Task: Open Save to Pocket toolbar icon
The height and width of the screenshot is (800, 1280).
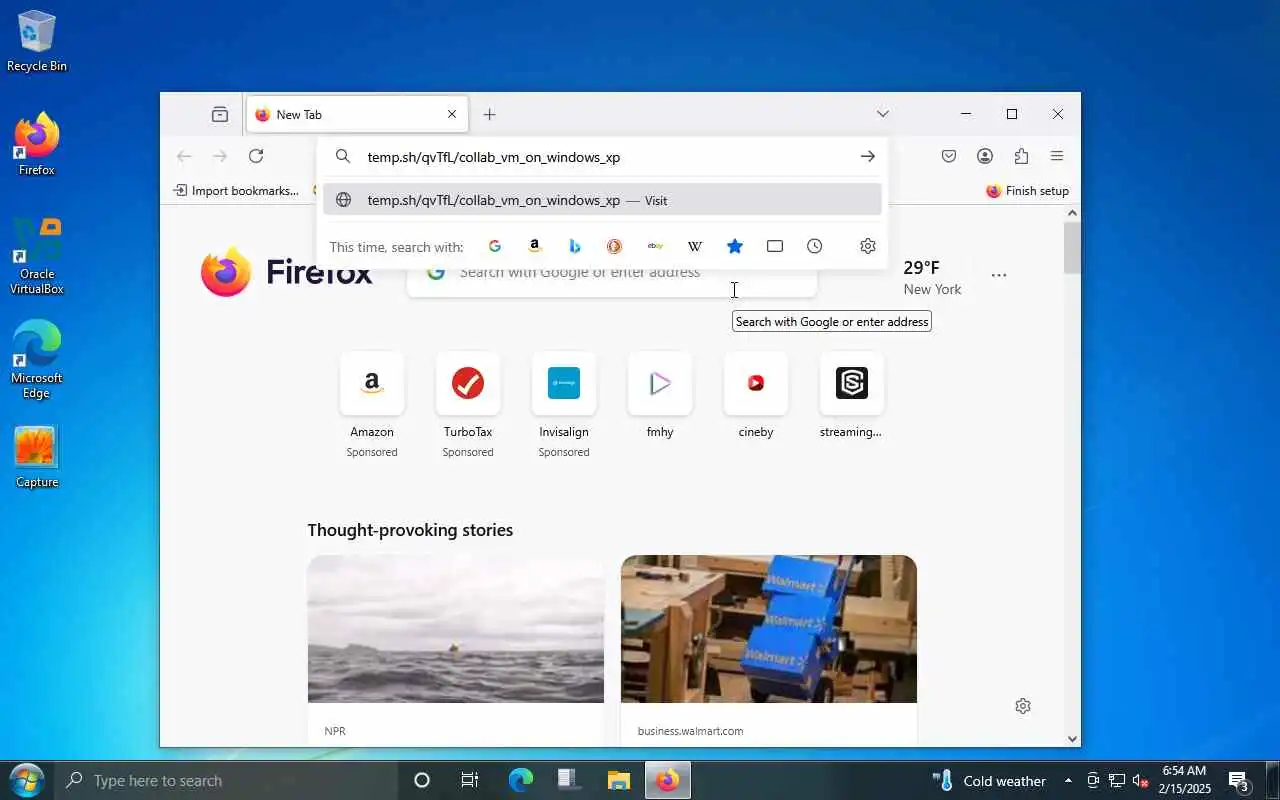Action: (949, 156)
